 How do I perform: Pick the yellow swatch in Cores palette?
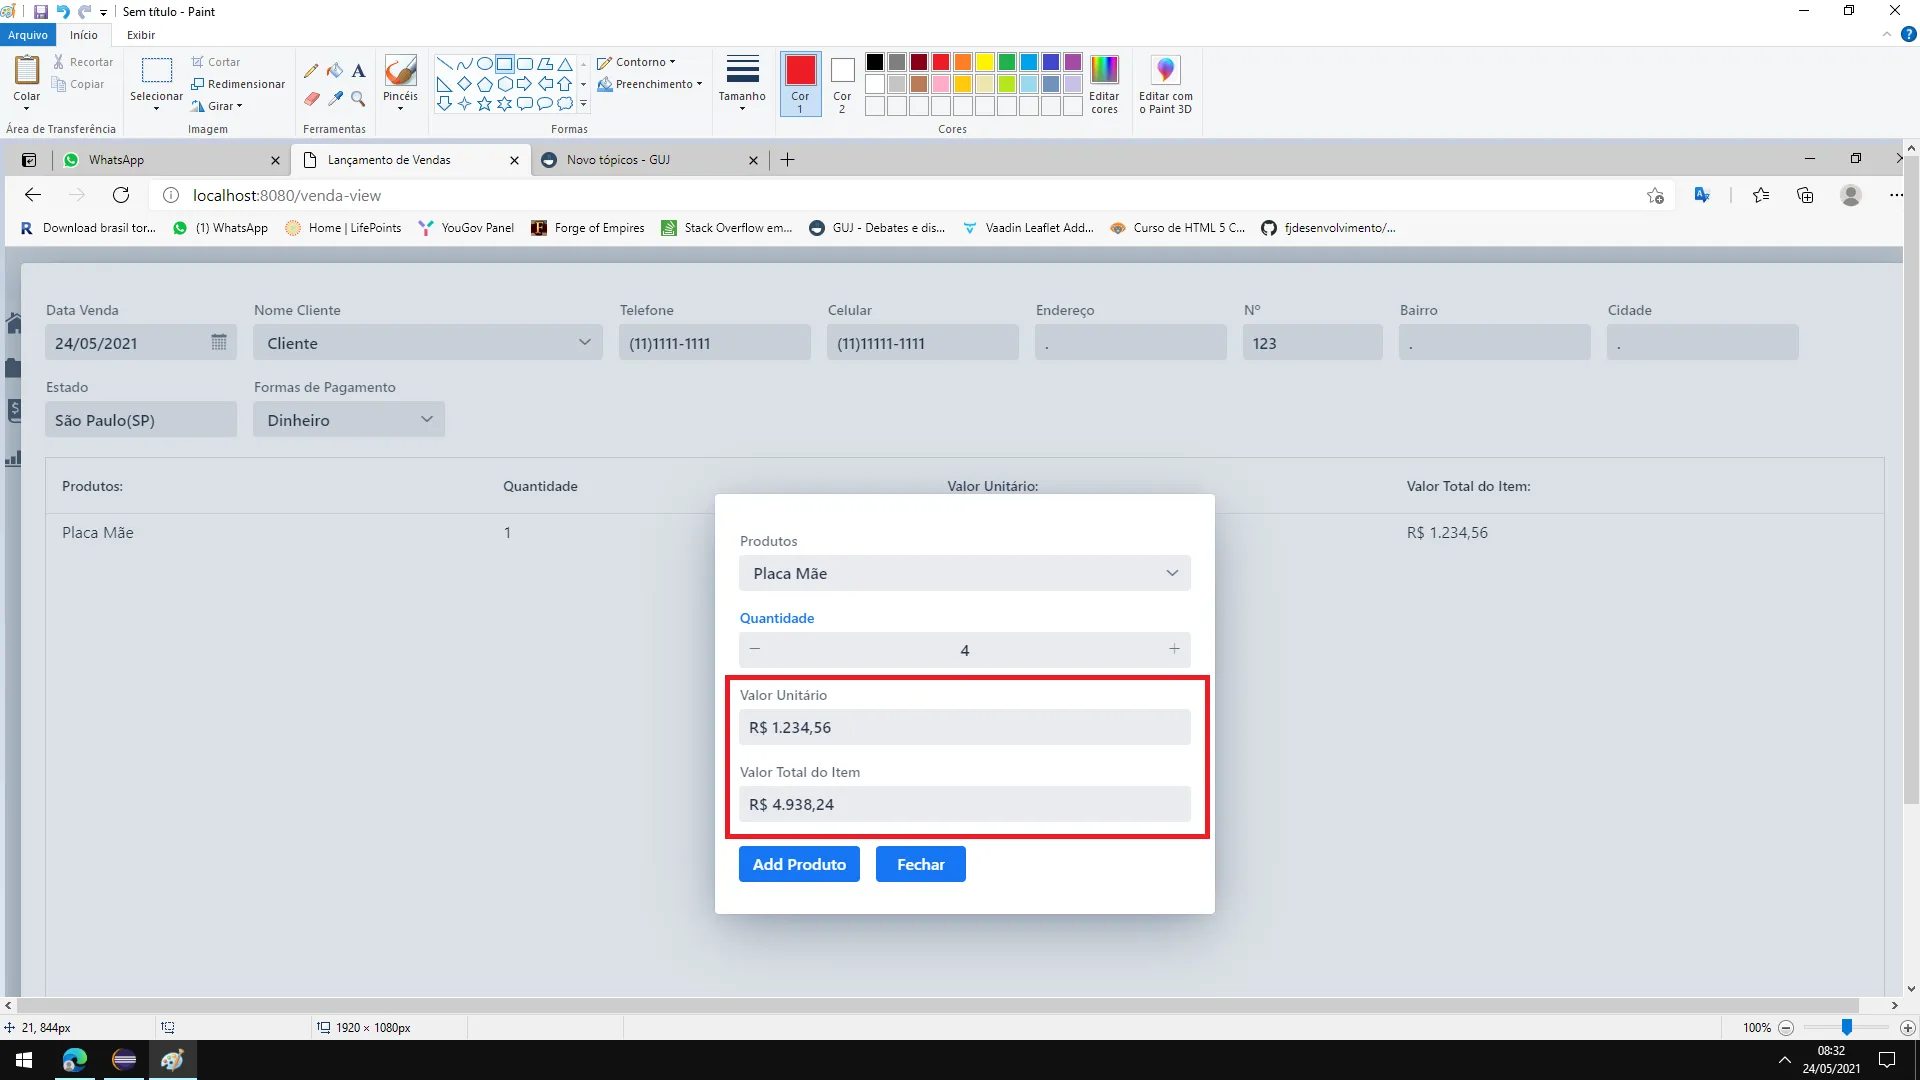985,62
